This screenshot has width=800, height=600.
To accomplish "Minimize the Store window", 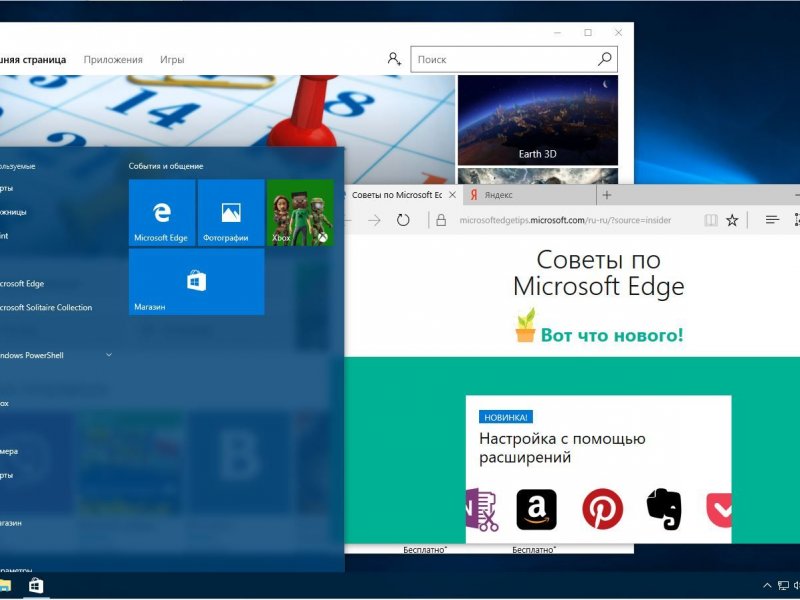I will [x=558, y=33].
